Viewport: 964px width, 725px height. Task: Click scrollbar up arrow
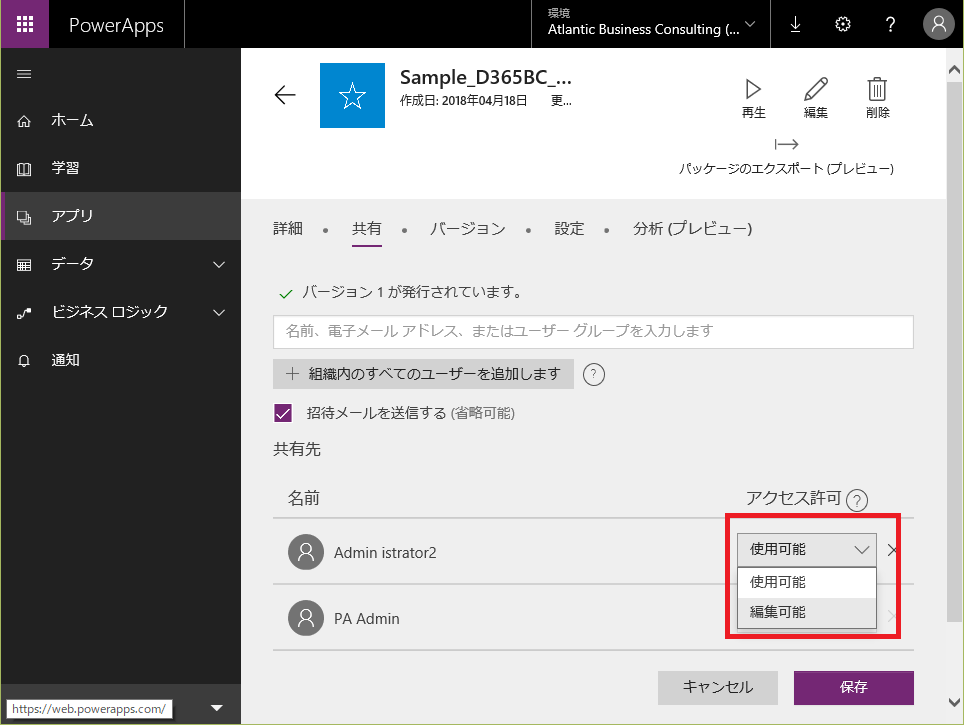pos(954,69)
